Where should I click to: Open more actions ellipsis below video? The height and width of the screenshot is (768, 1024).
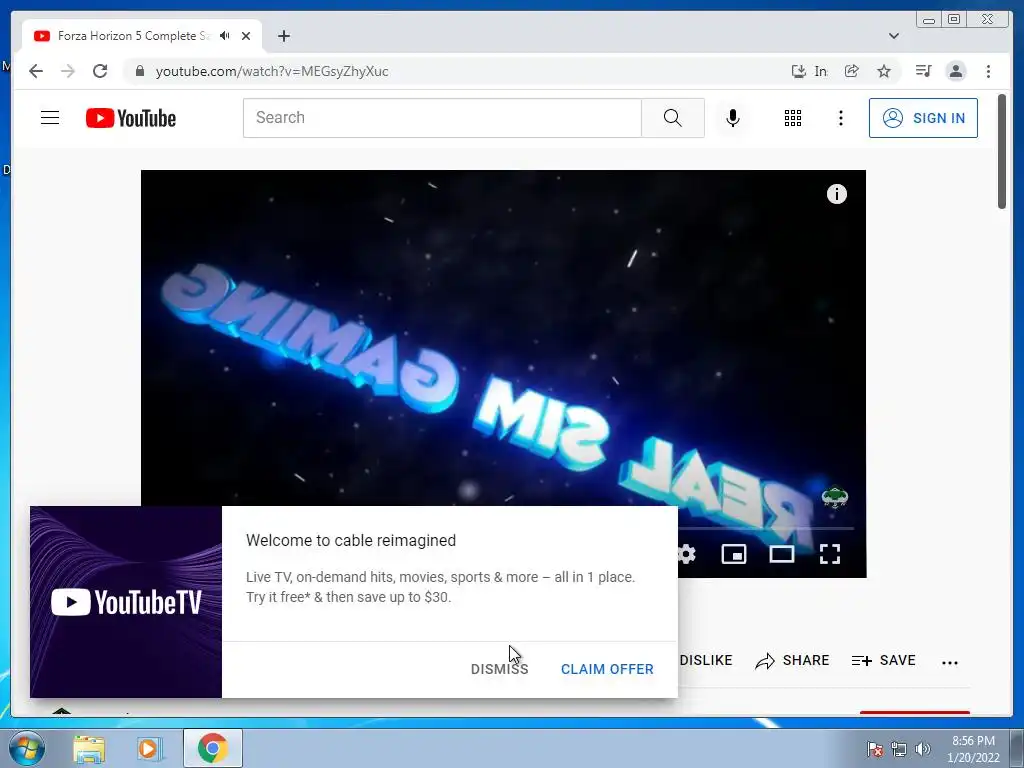click(950, 662)
